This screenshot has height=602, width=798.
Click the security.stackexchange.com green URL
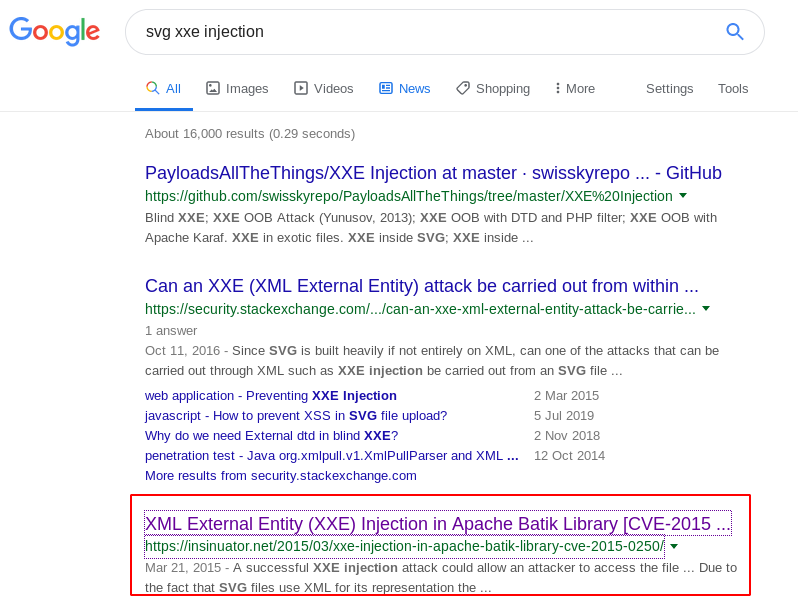point(420,309)
